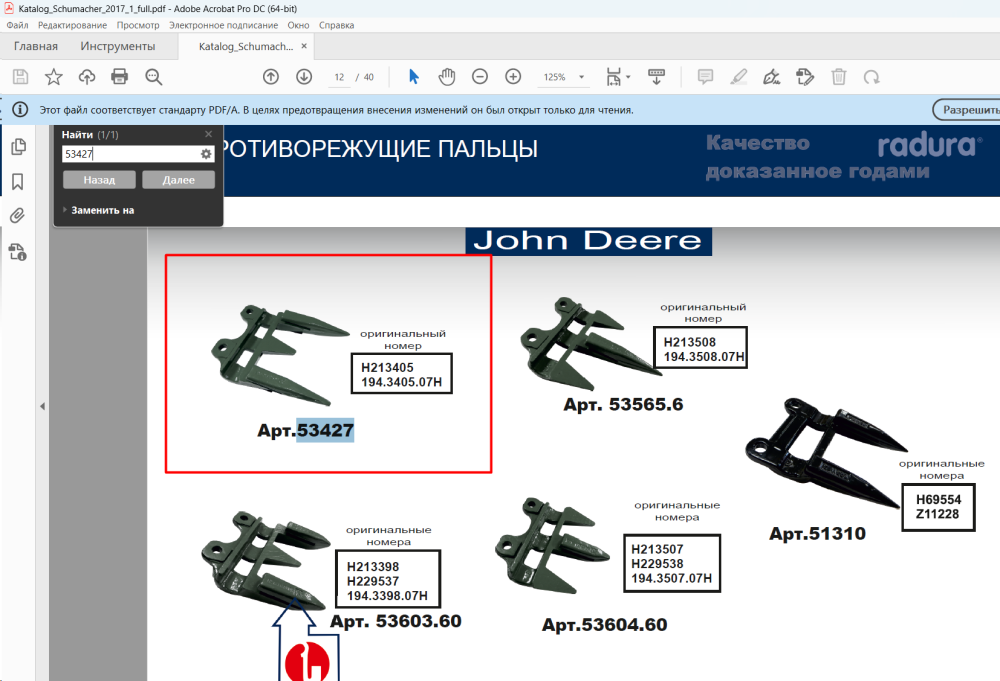Close the Найти search panel
This screenshot has width=1000, height=681.
click(x=209, y=134)
